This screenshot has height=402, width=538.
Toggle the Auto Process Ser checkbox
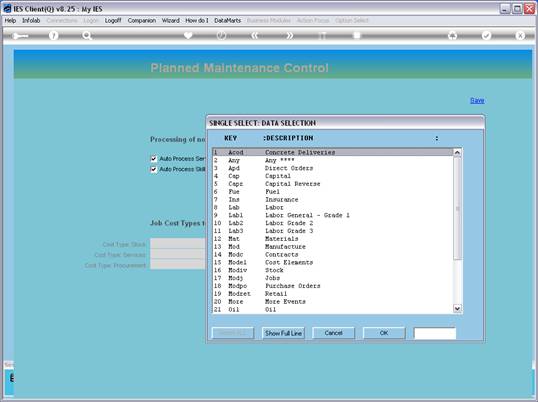(154, 158)
